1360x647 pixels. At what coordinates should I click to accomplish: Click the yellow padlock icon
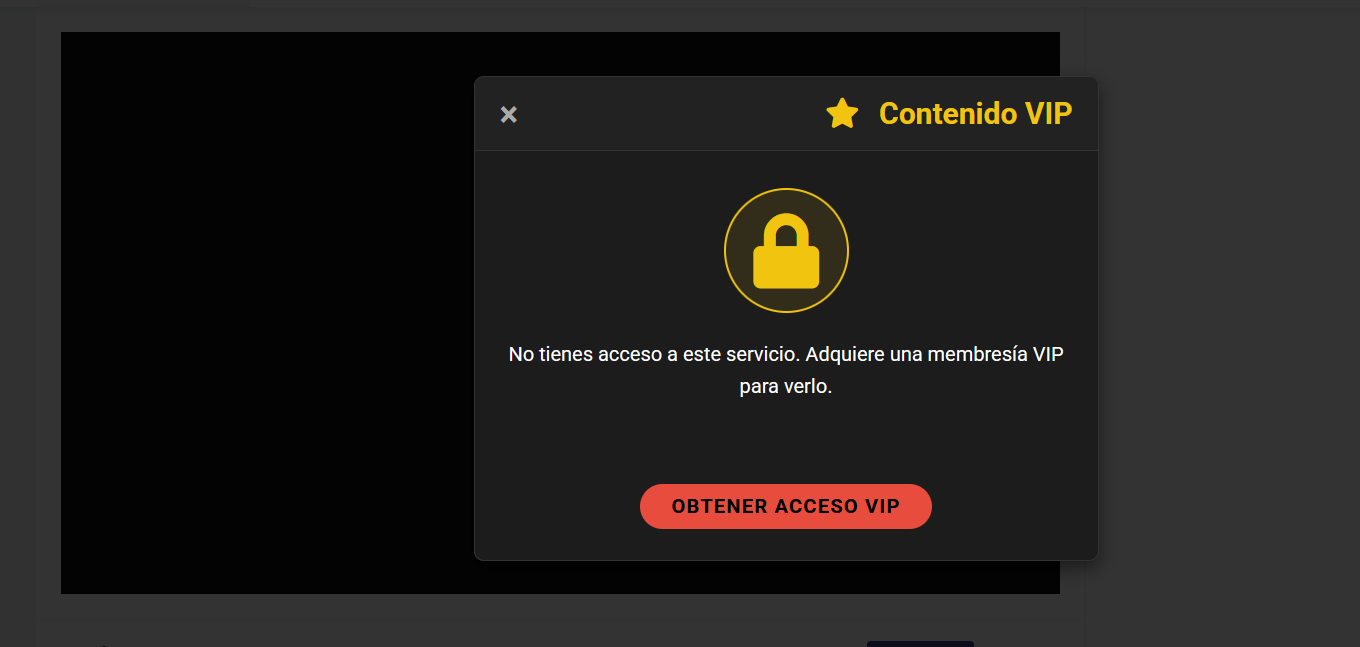coord(786,251)
